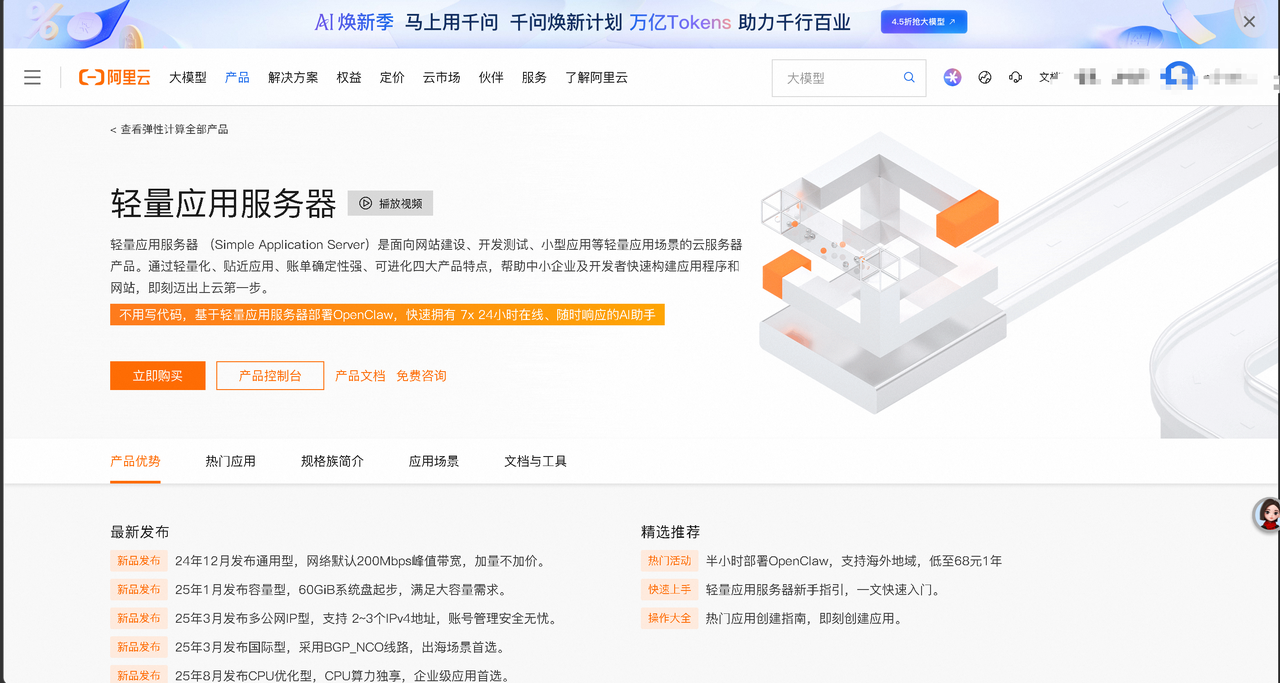
Task: Open 权益 navigation item
Action: 349,77
